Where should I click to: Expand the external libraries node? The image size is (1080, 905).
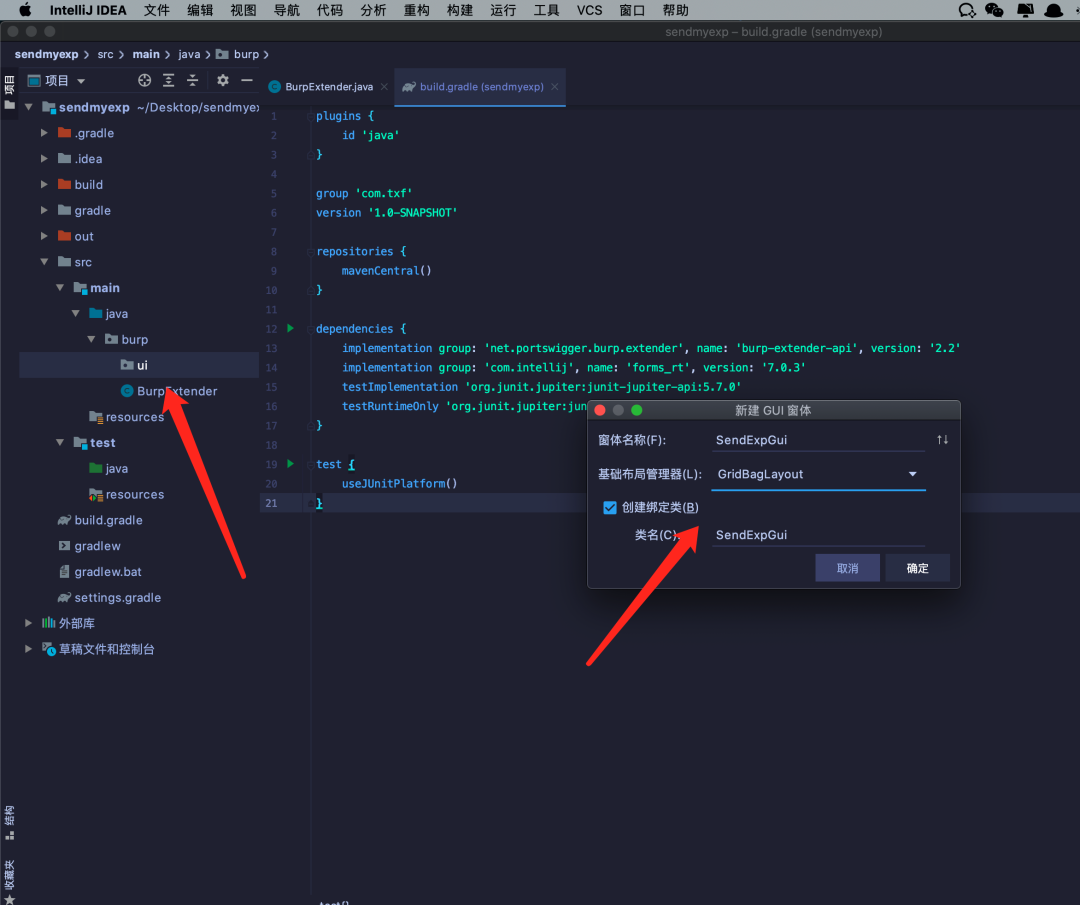pos(28,623)
